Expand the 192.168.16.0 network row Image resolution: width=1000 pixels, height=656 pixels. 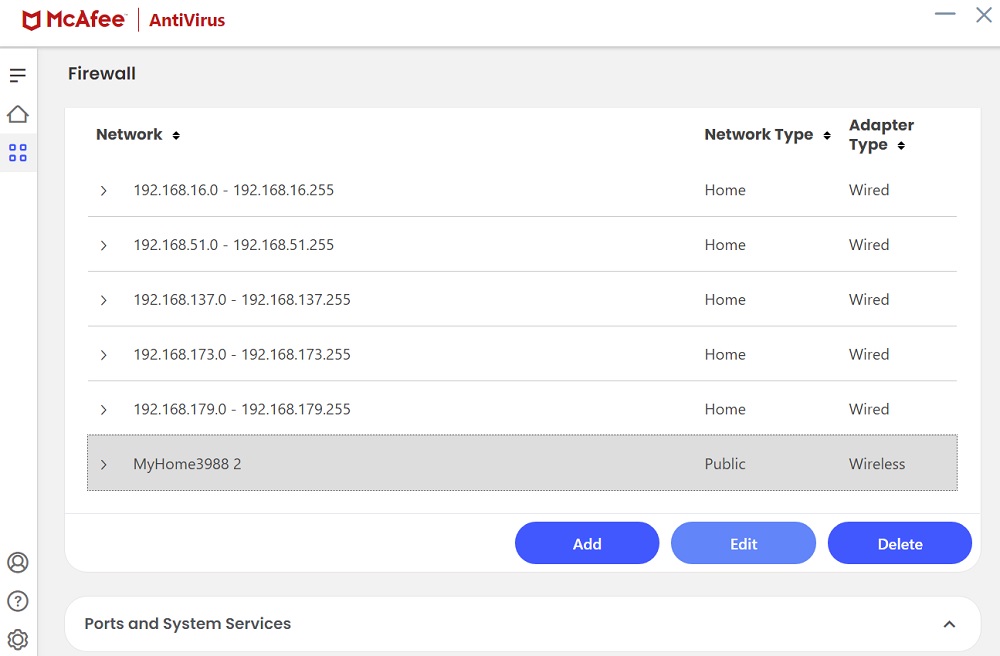click(x=103, y=190)
